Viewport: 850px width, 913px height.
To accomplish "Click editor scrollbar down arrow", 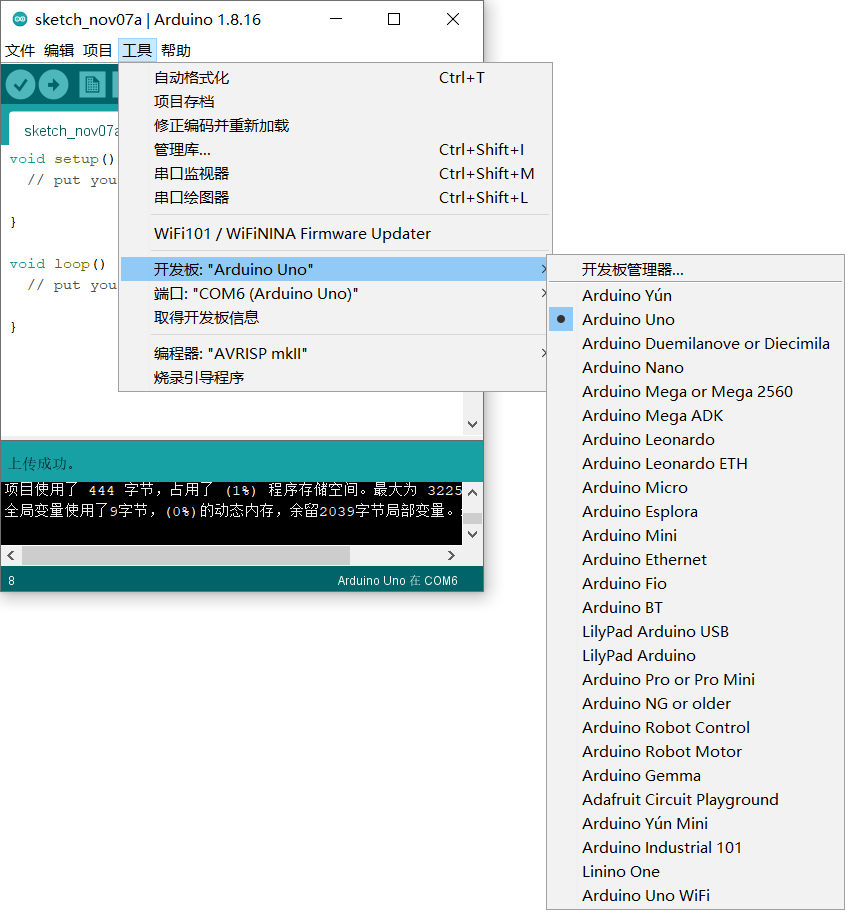I will click(x=473, y=424).
